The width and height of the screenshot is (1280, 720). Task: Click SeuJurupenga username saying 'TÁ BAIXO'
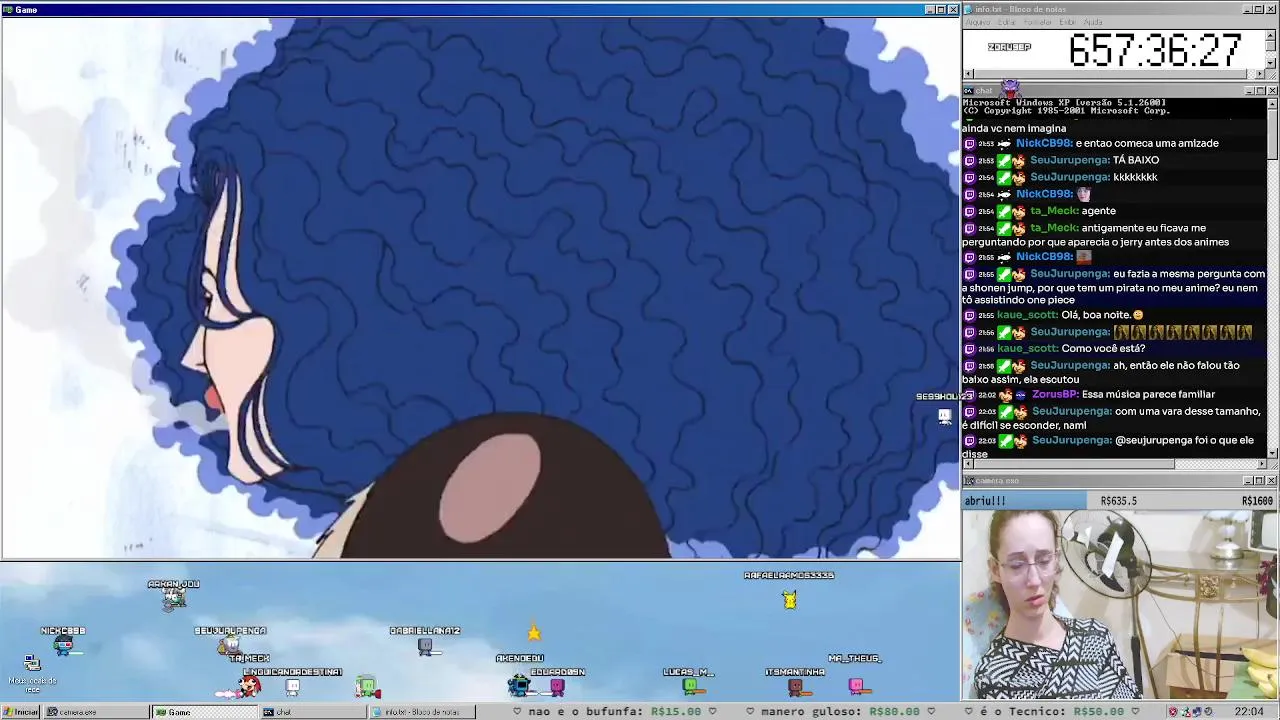[x=1069, y=160]
